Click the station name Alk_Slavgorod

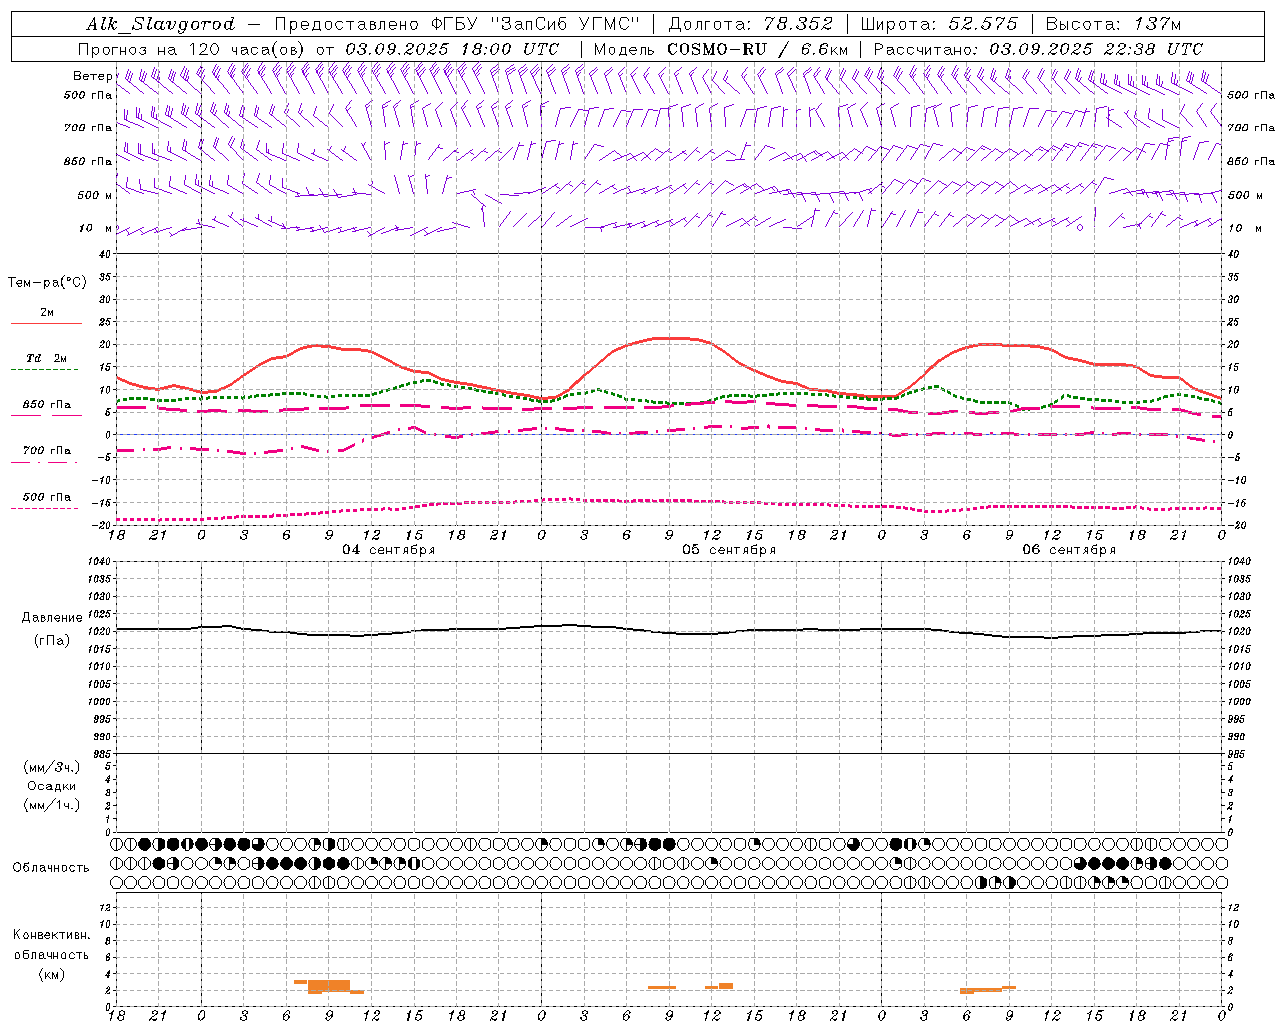[161, 24]
